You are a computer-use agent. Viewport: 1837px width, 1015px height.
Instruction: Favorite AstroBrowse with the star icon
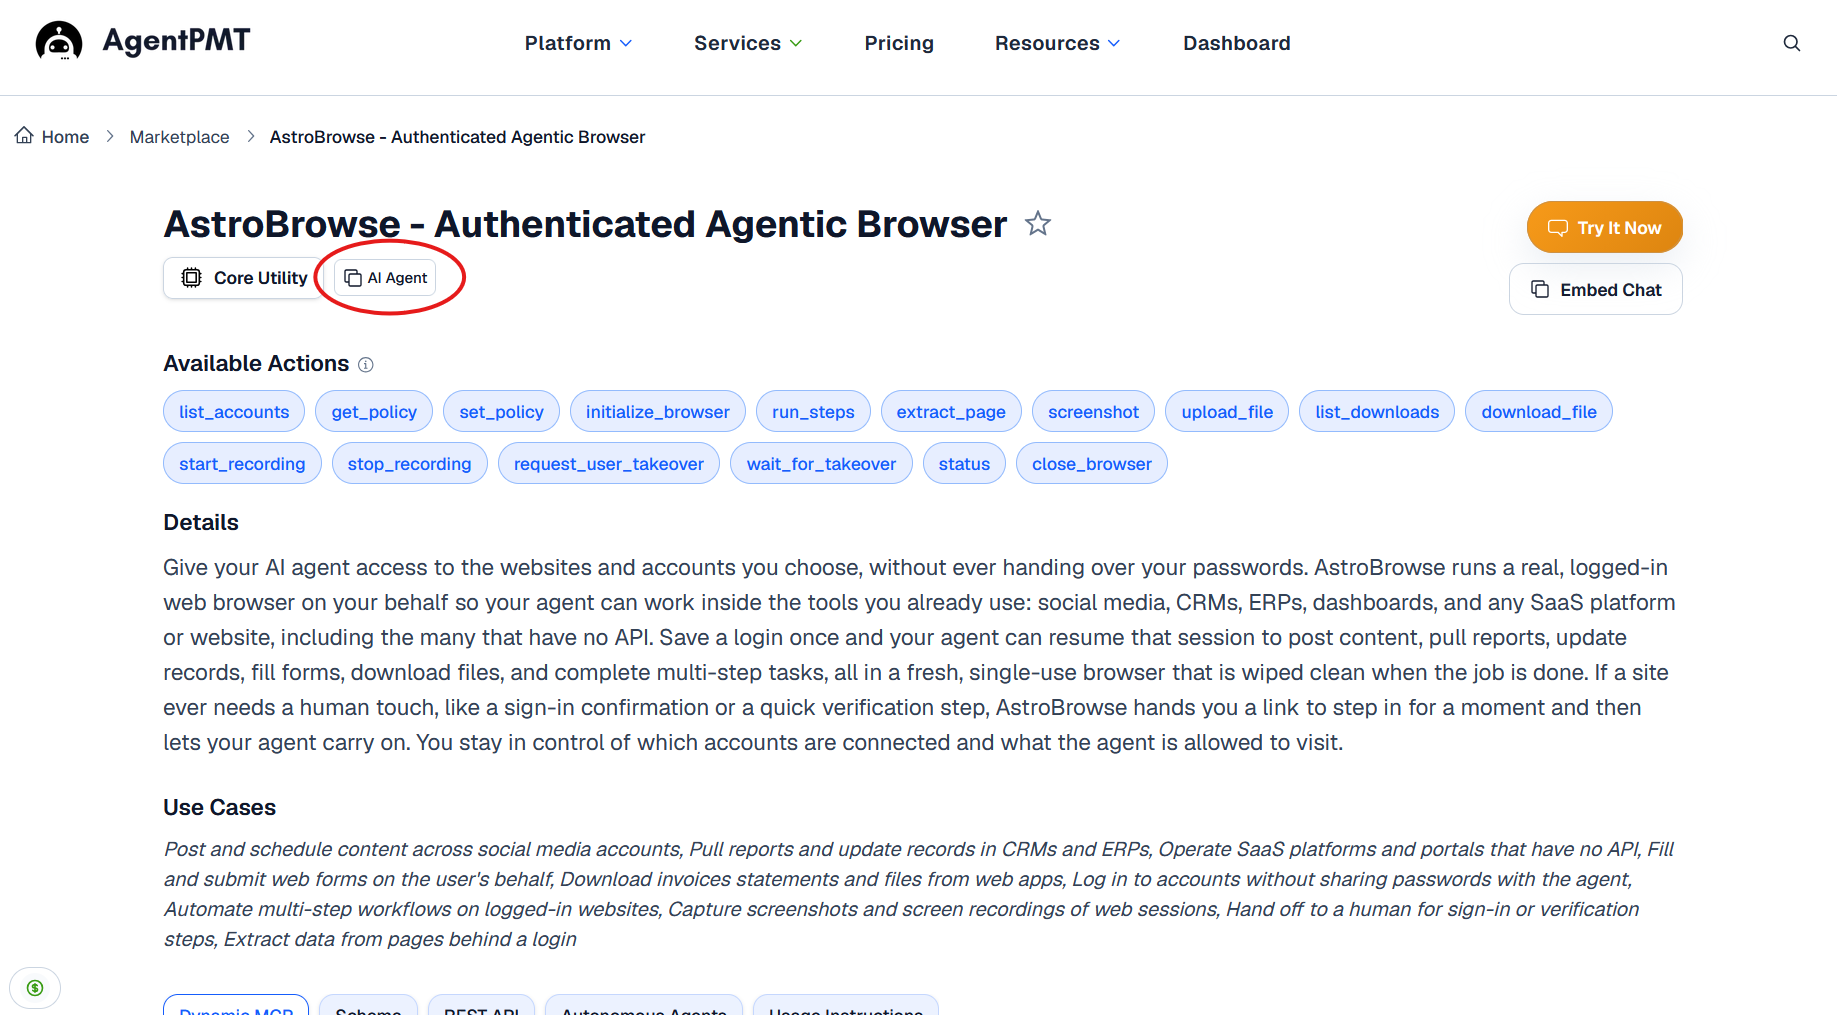point(1038,224)
